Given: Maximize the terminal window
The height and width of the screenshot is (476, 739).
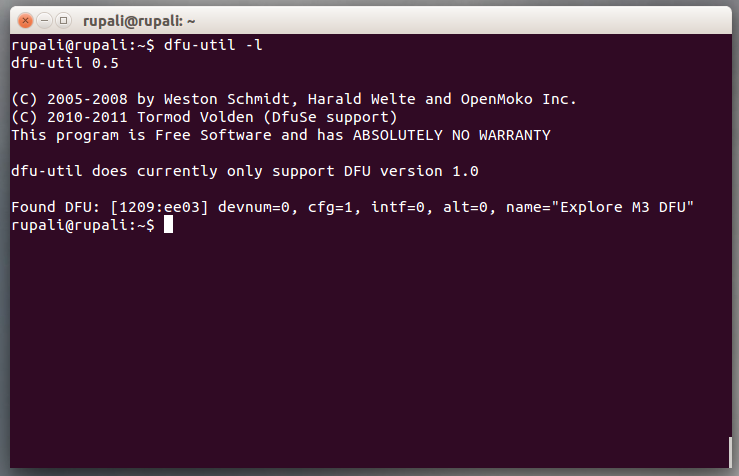Looking at the screenshot, I should tap(63, 21).
